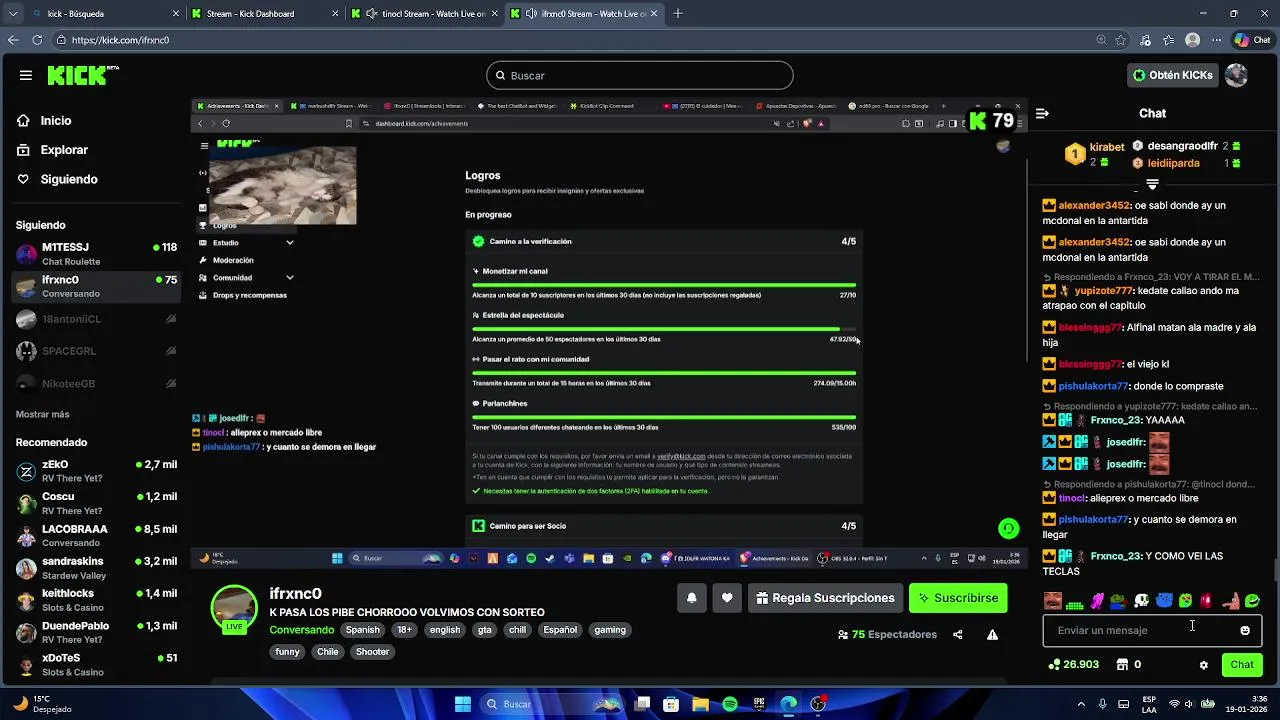
Task: Send message with green Chat button
Action: pyautogui.click(x=1242, y=664)
